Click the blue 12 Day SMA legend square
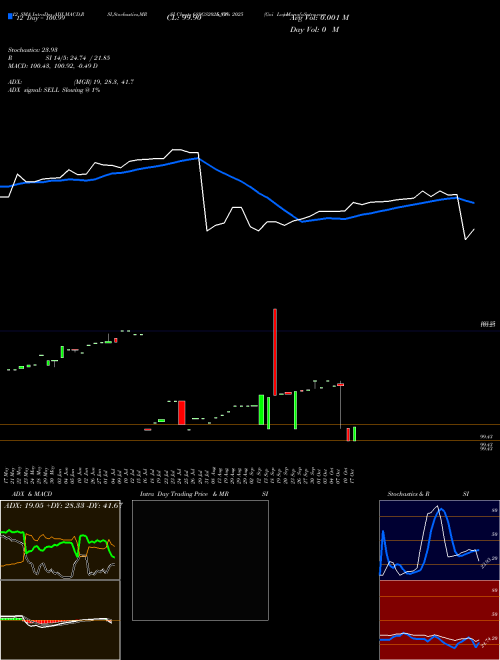This screenshot has height=660, width=500. [x=10, y=16]
